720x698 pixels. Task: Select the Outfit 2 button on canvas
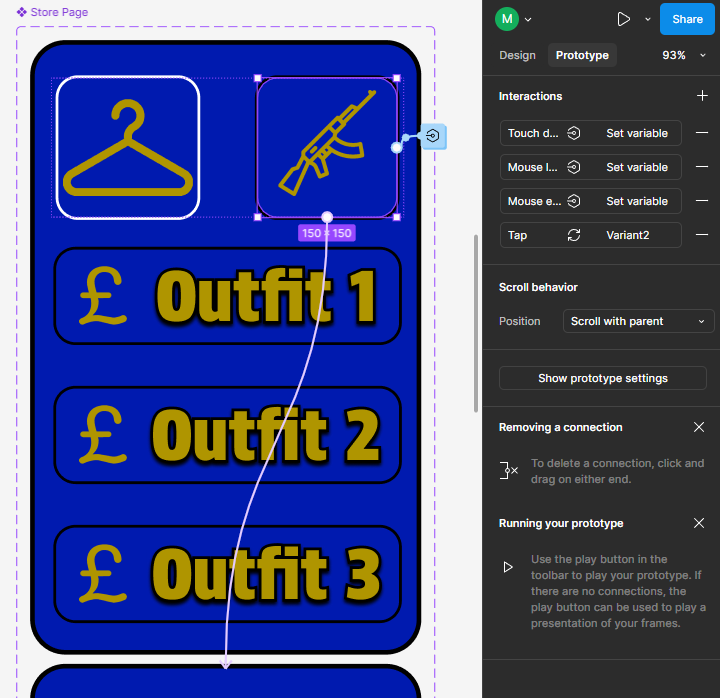coord(227,434)
